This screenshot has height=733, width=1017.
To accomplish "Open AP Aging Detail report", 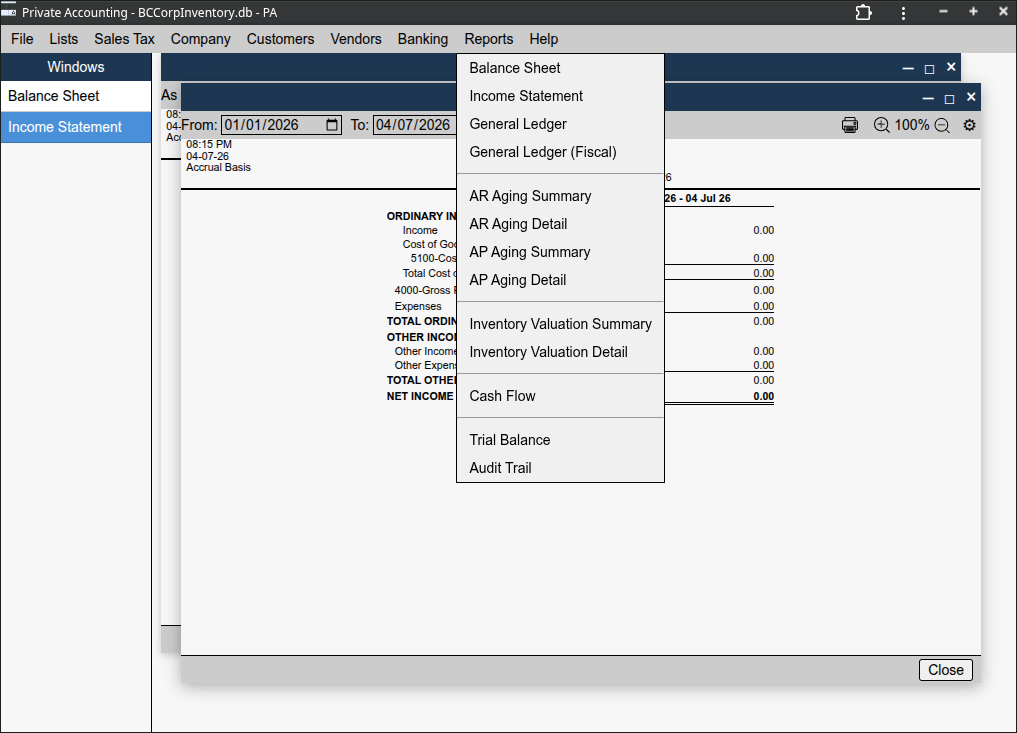I will coord(560,280).
